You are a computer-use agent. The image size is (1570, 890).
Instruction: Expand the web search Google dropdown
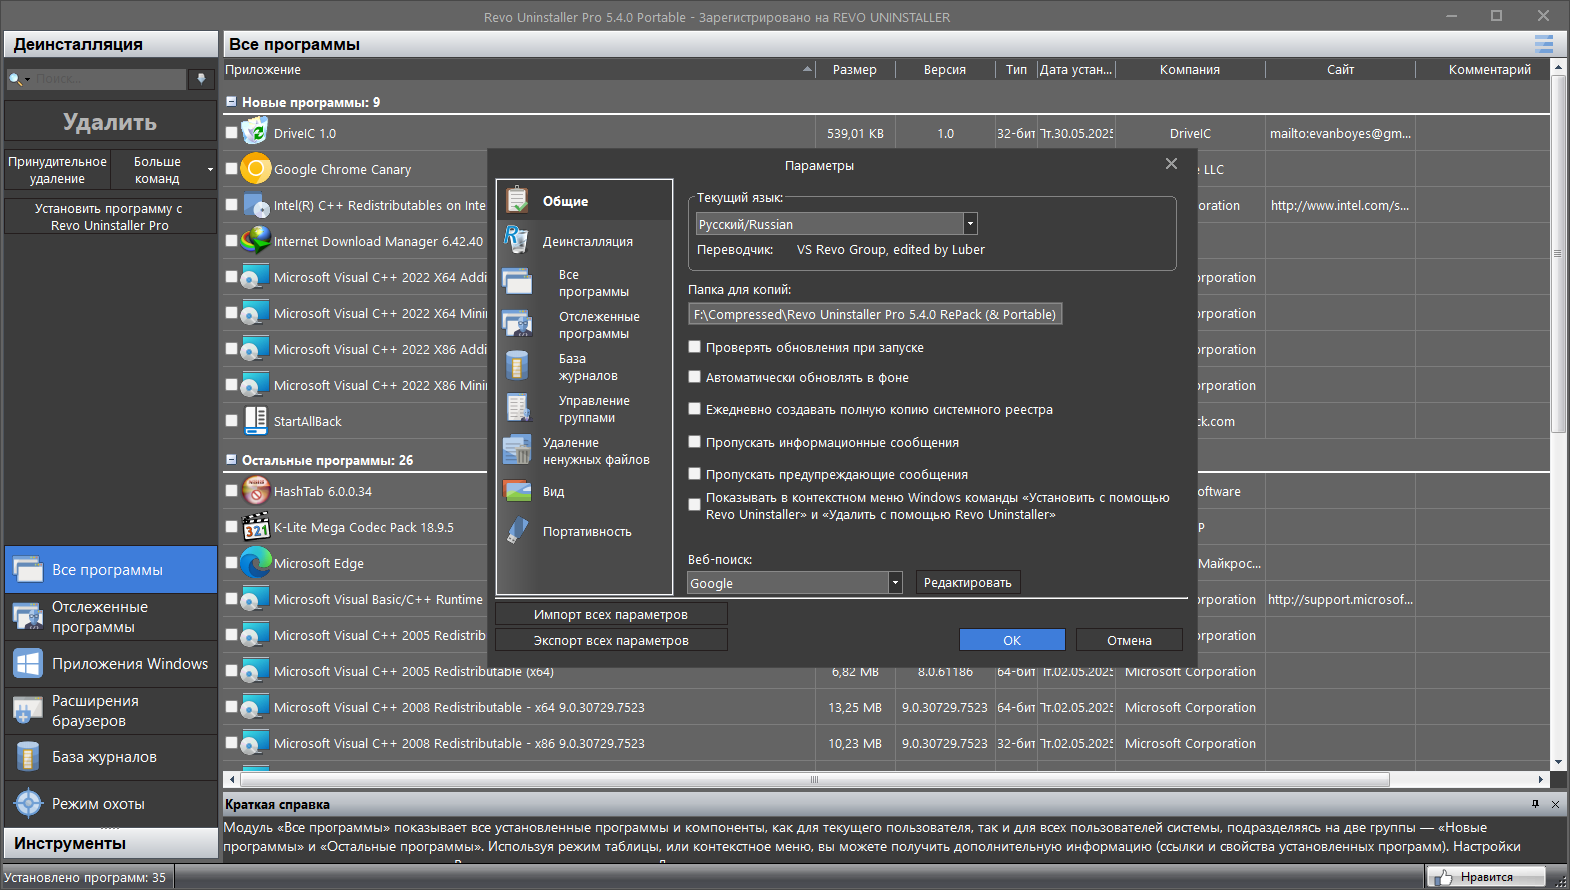point(895,583)
